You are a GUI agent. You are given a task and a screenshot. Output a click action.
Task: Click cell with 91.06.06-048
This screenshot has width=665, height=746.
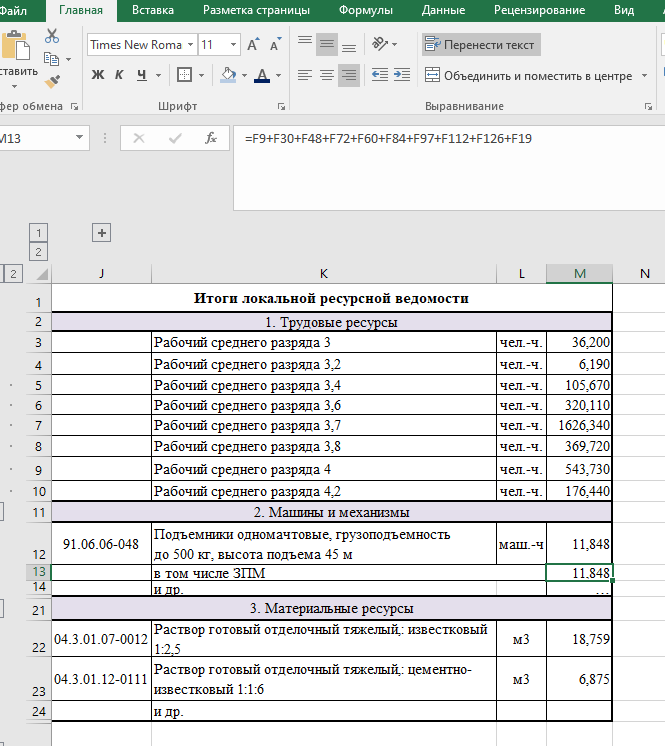coord(101,544)
